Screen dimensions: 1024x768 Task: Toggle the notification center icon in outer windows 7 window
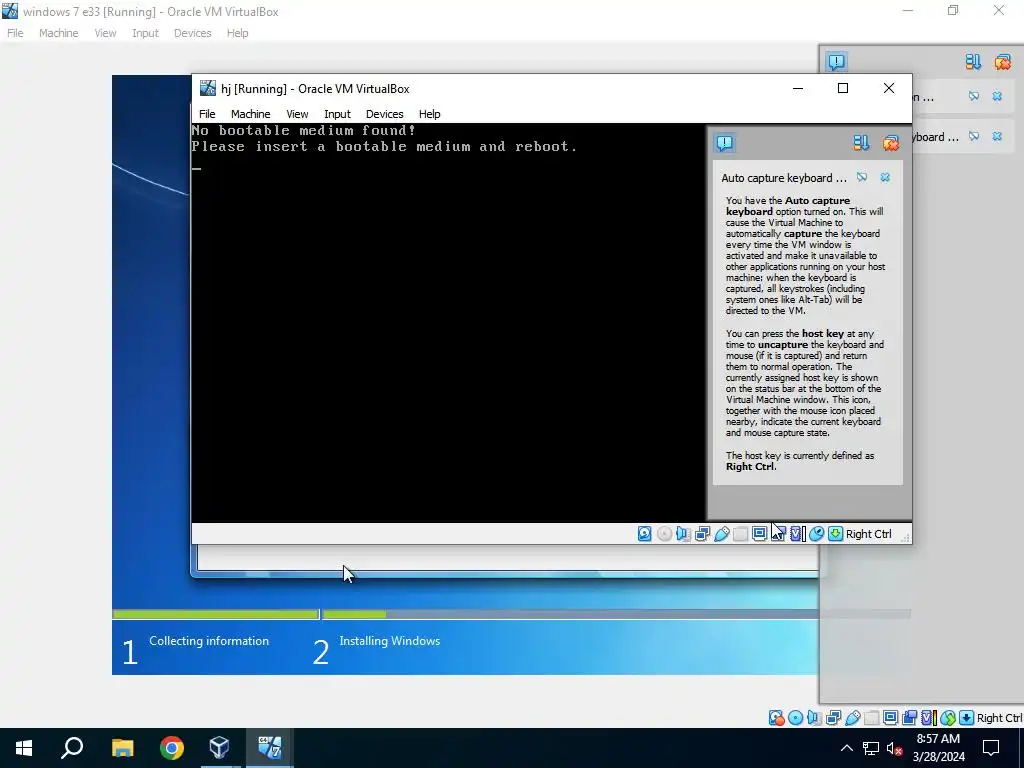coord(837,61)
